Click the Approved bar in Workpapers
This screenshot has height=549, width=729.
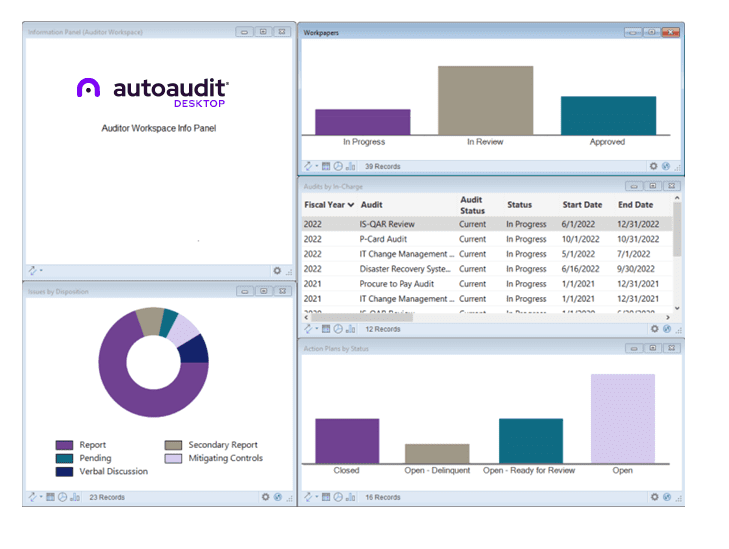[x=608, y=116]
